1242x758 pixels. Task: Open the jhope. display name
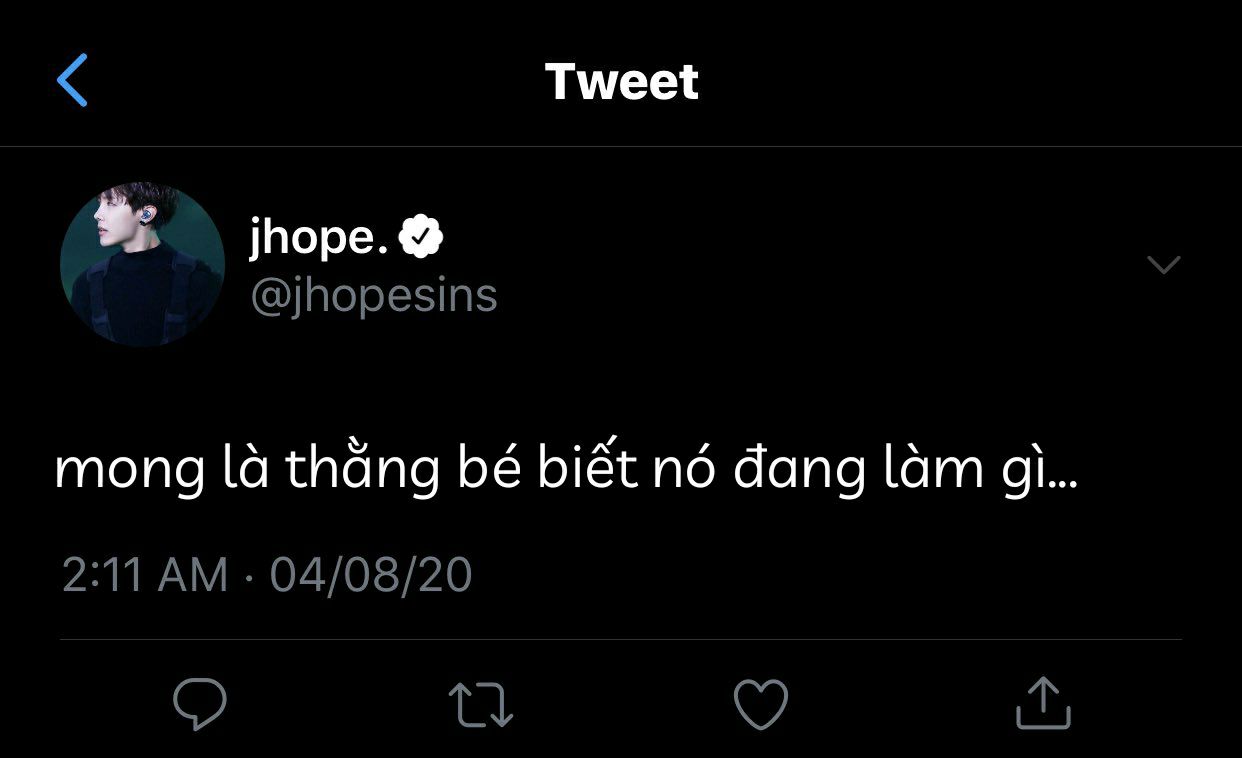318,238
